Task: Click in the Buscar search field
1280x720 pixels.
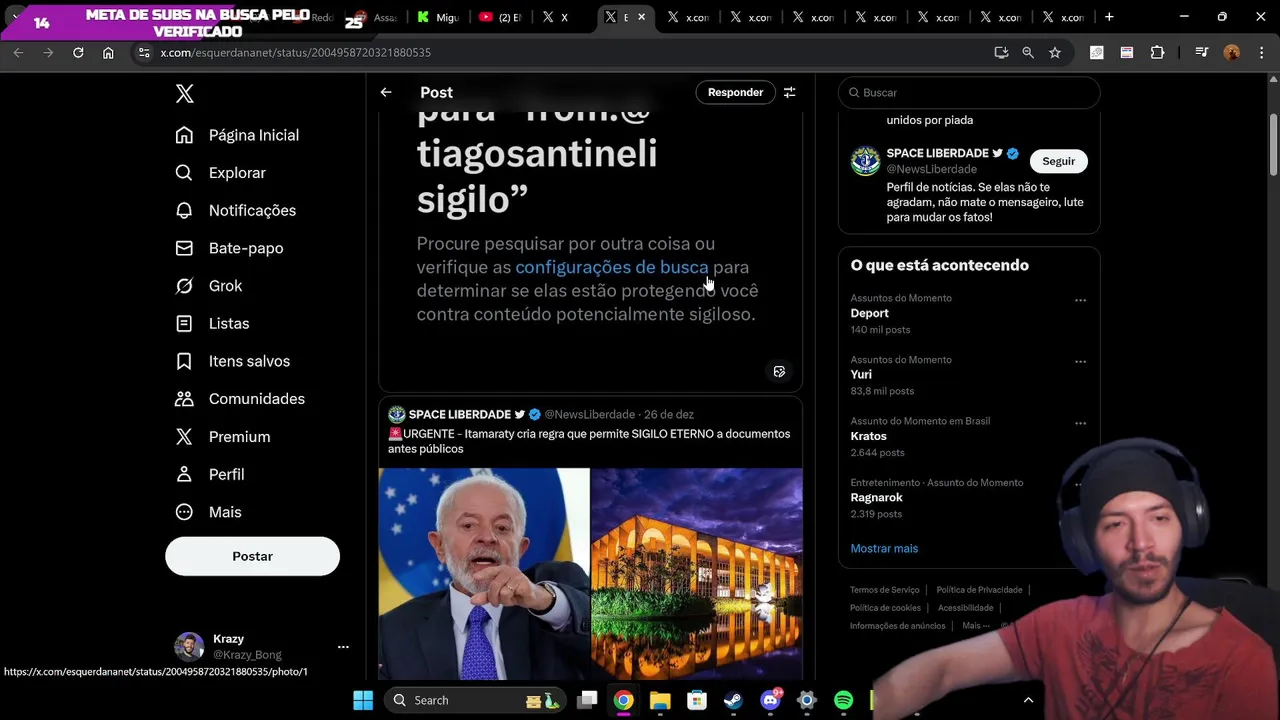Action: point(969,92)
